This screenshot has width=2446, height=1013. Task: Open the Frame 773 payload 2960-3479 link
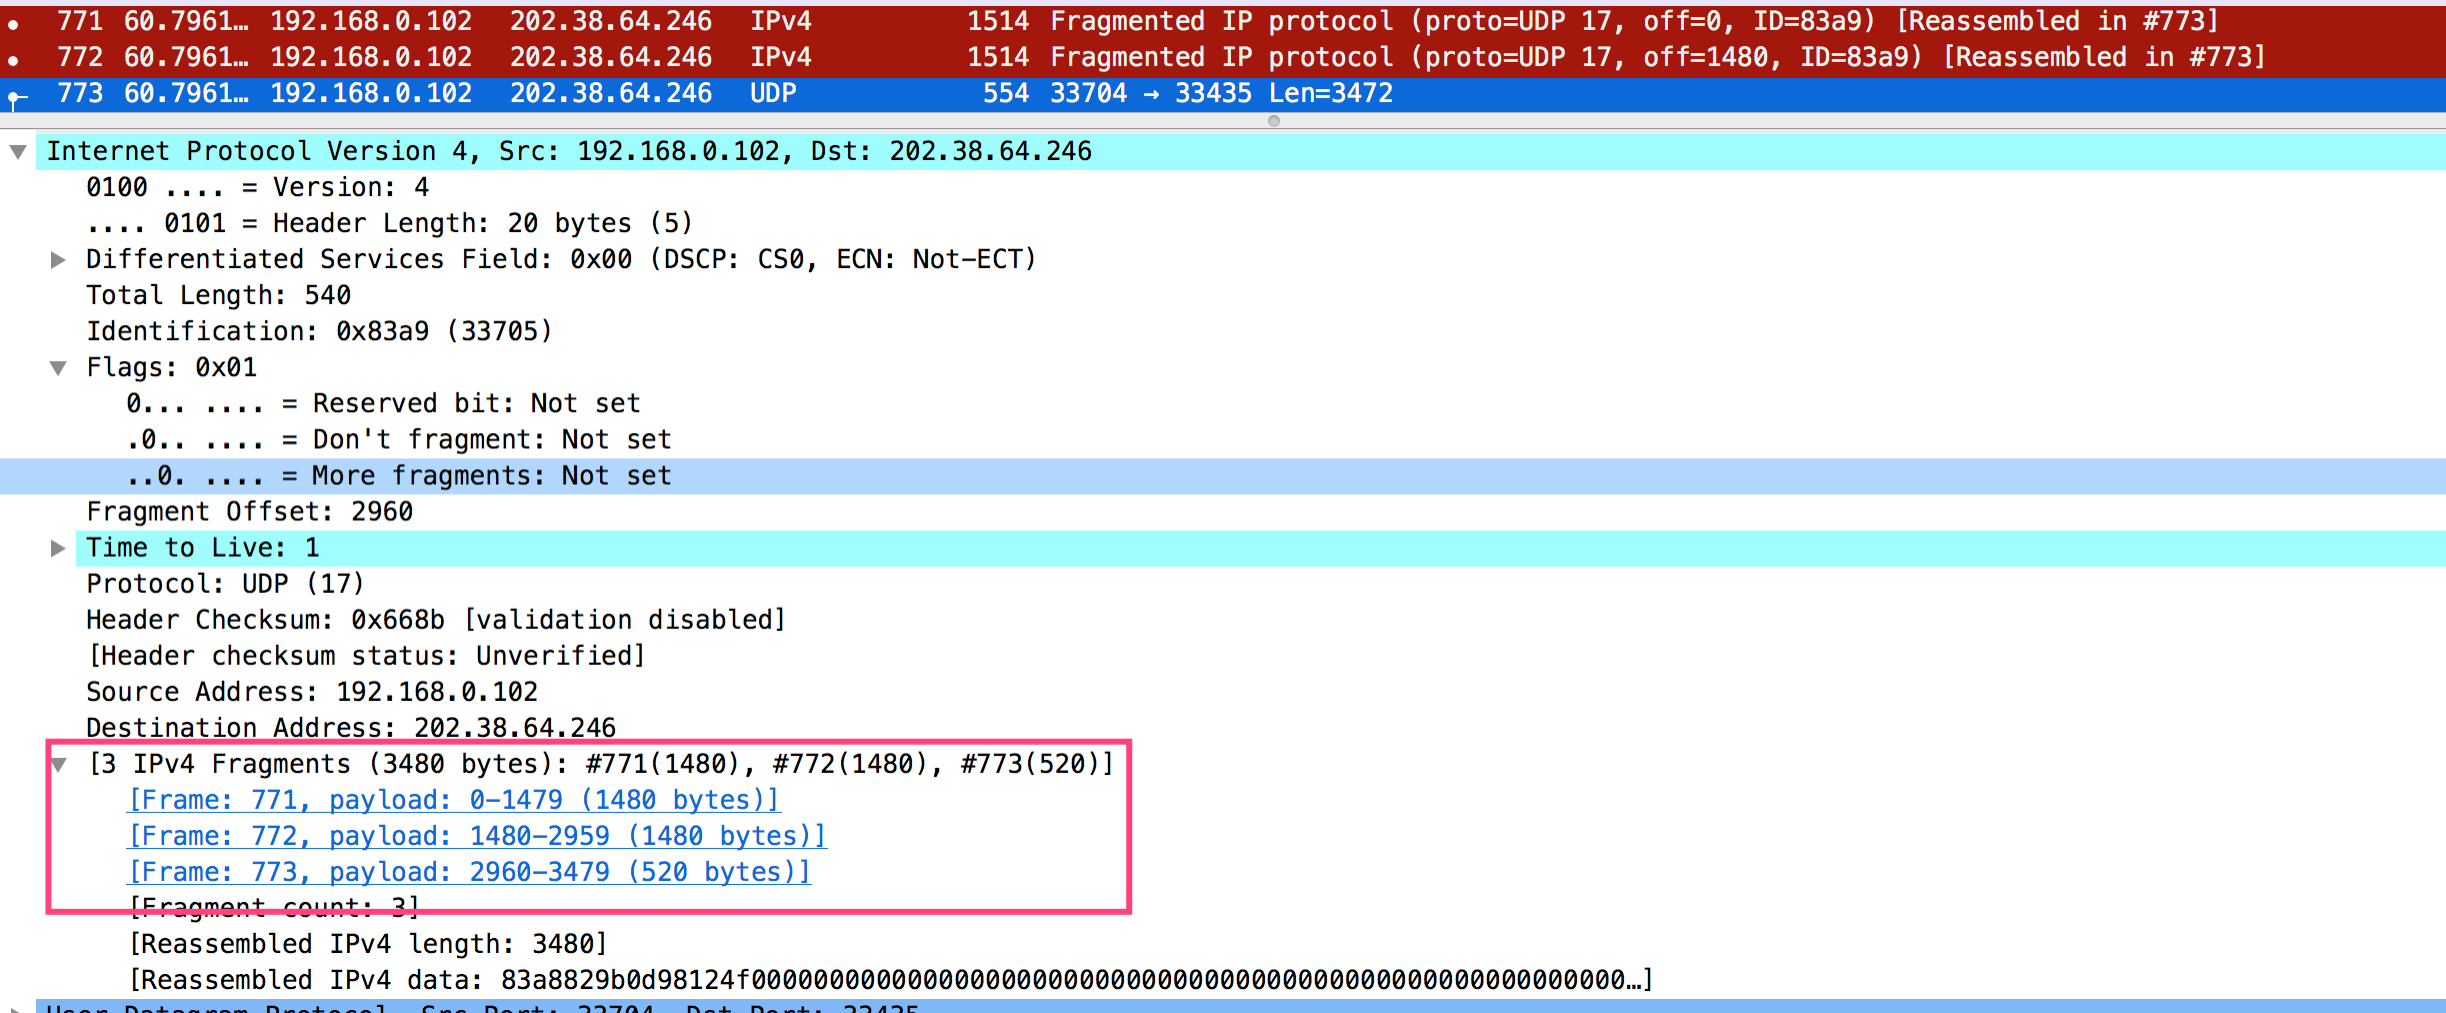(x=468, y=871)
